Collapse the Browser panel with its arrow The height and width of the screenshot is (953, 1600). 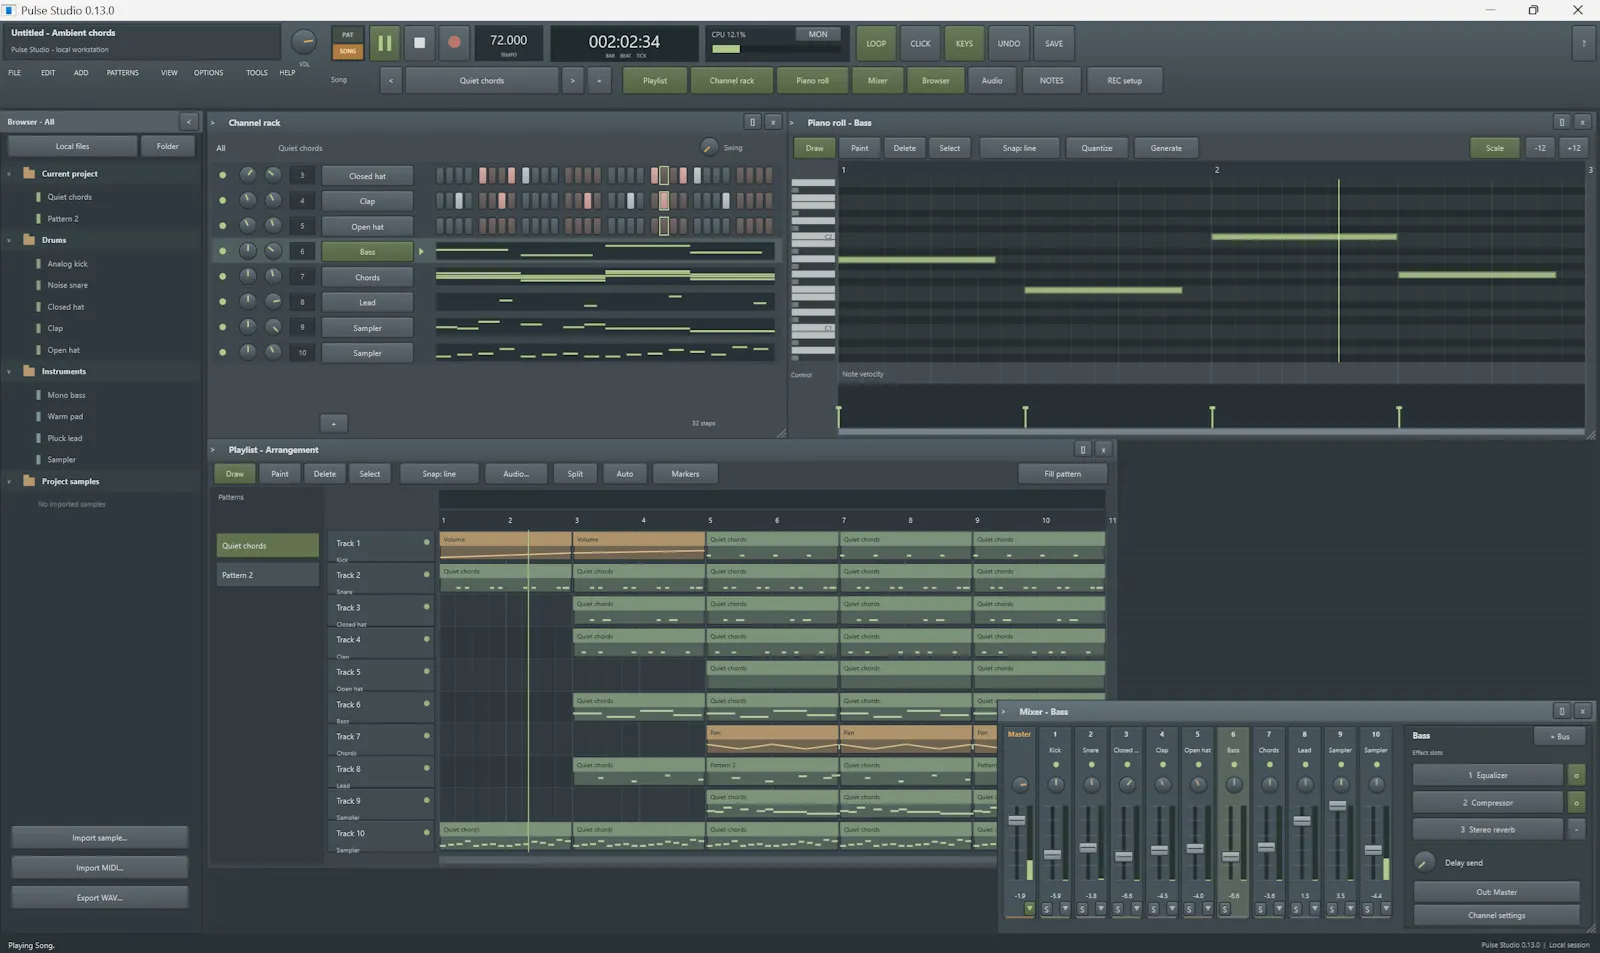point(188,122)
